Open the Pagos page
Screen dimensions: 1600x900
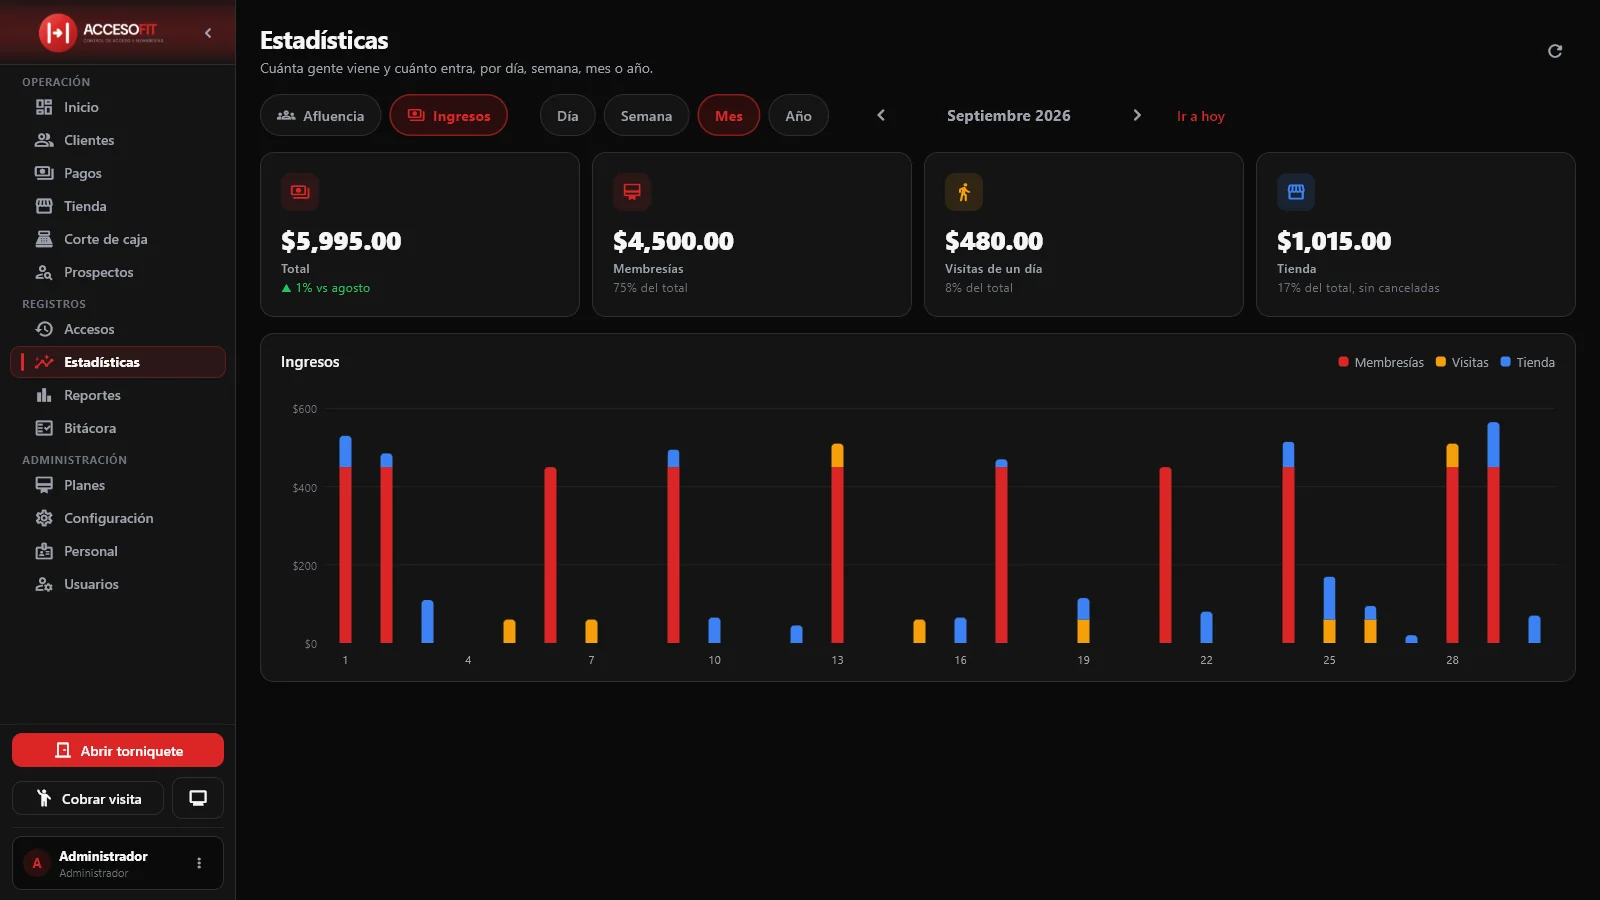118,173
